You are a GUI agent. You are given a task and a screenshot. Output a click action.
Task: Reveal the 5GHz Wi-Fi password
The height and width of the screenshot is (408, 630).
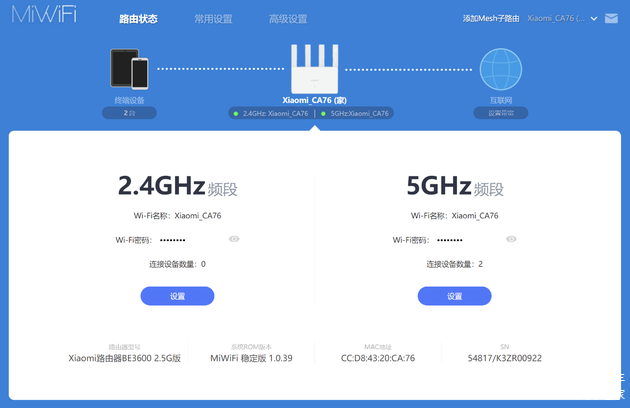[x=511, y=239]
